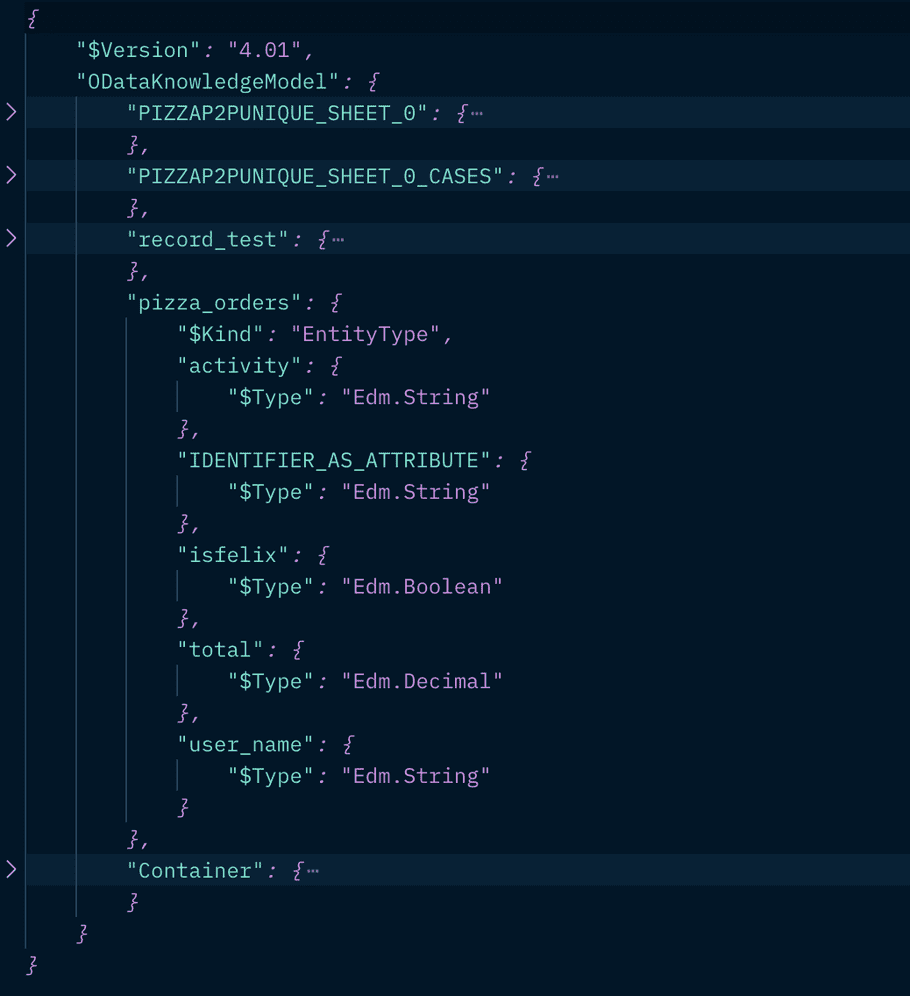
Task: Select the pizza_orders key
Action: point(208,302)
